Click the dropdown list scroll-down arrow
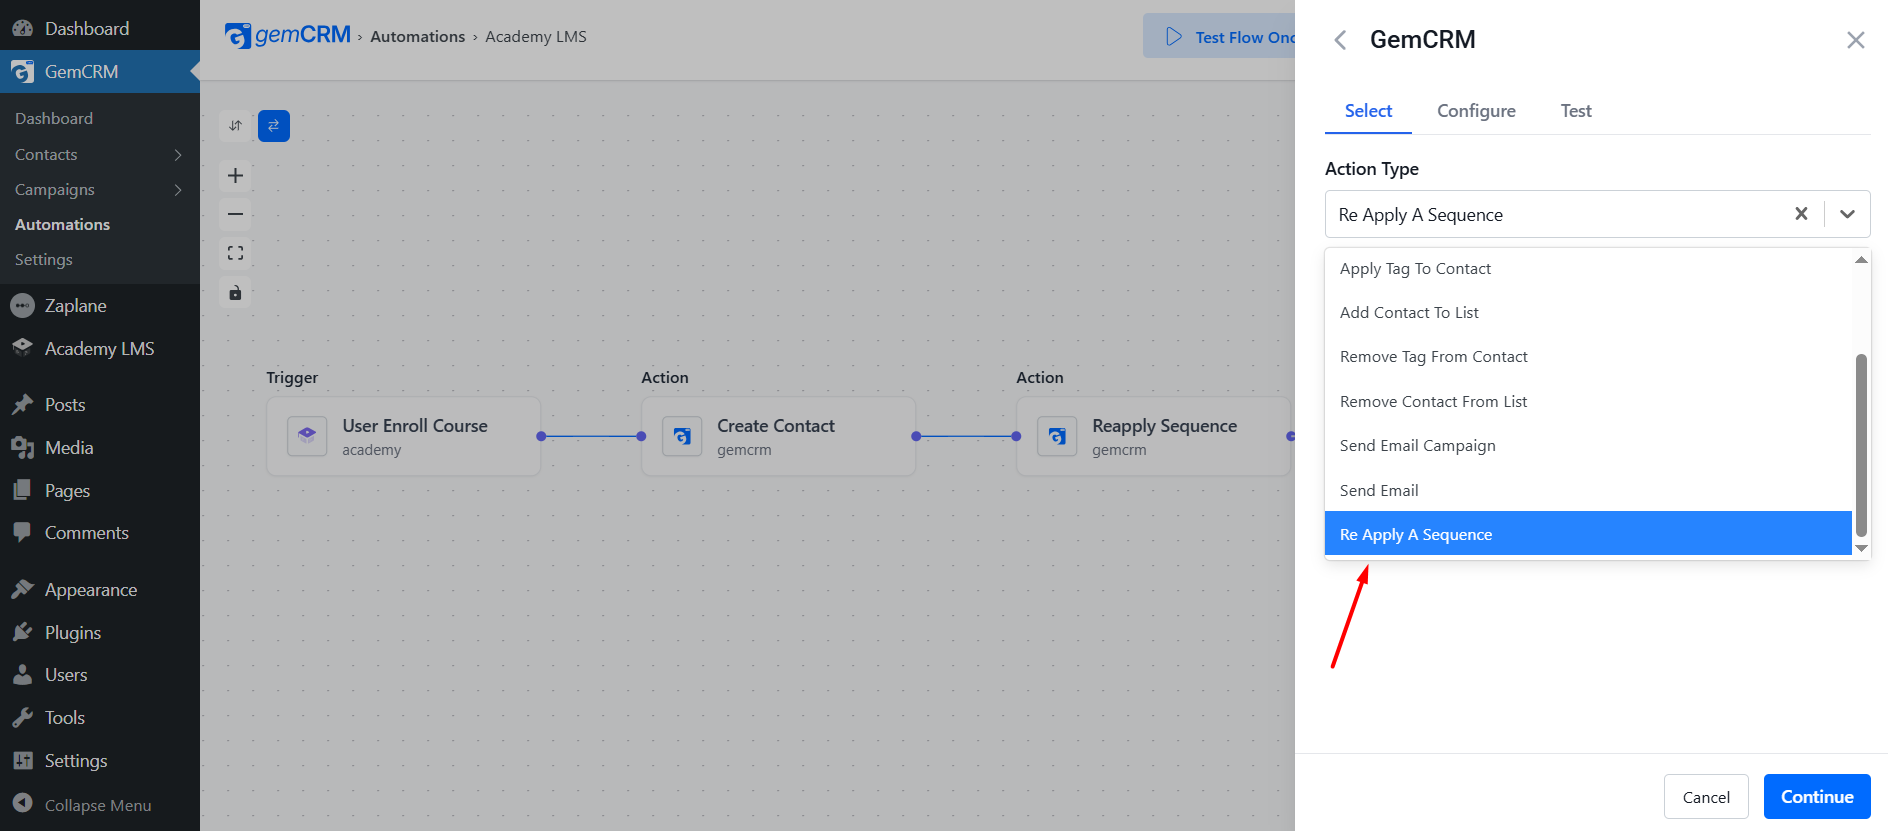The image size is (1888, 831). tap(1861, 548)
